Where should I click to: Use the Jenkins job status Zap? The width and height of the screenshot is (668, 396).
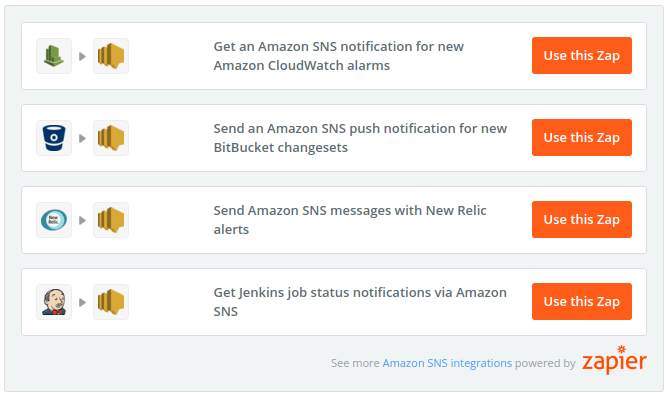pyautogui.click(x=582, y=301)
